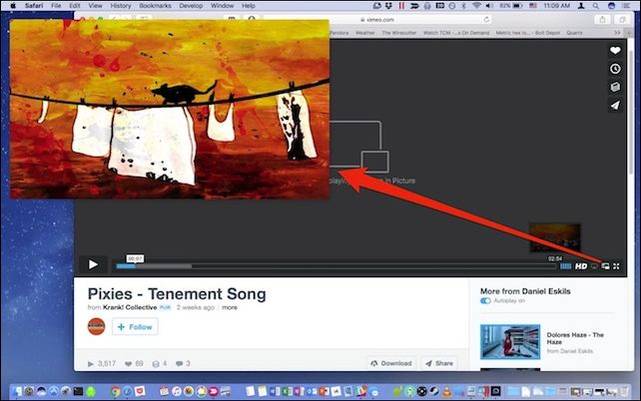Open the Notification Center icon
The height and width of the screenshot is (401, 641).
[x=627, y=6]
